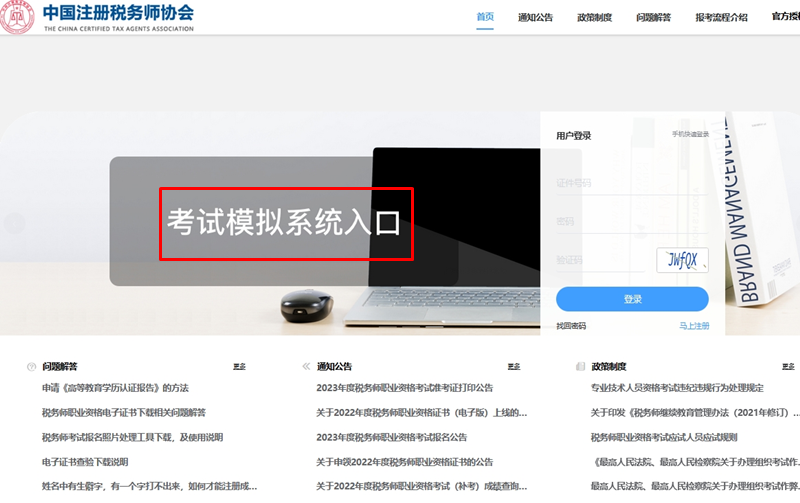Image resolution: width=800 pixels, height=503 pixels.
Task: Click the 政策制度 section heading
Action: pos(609,366)
